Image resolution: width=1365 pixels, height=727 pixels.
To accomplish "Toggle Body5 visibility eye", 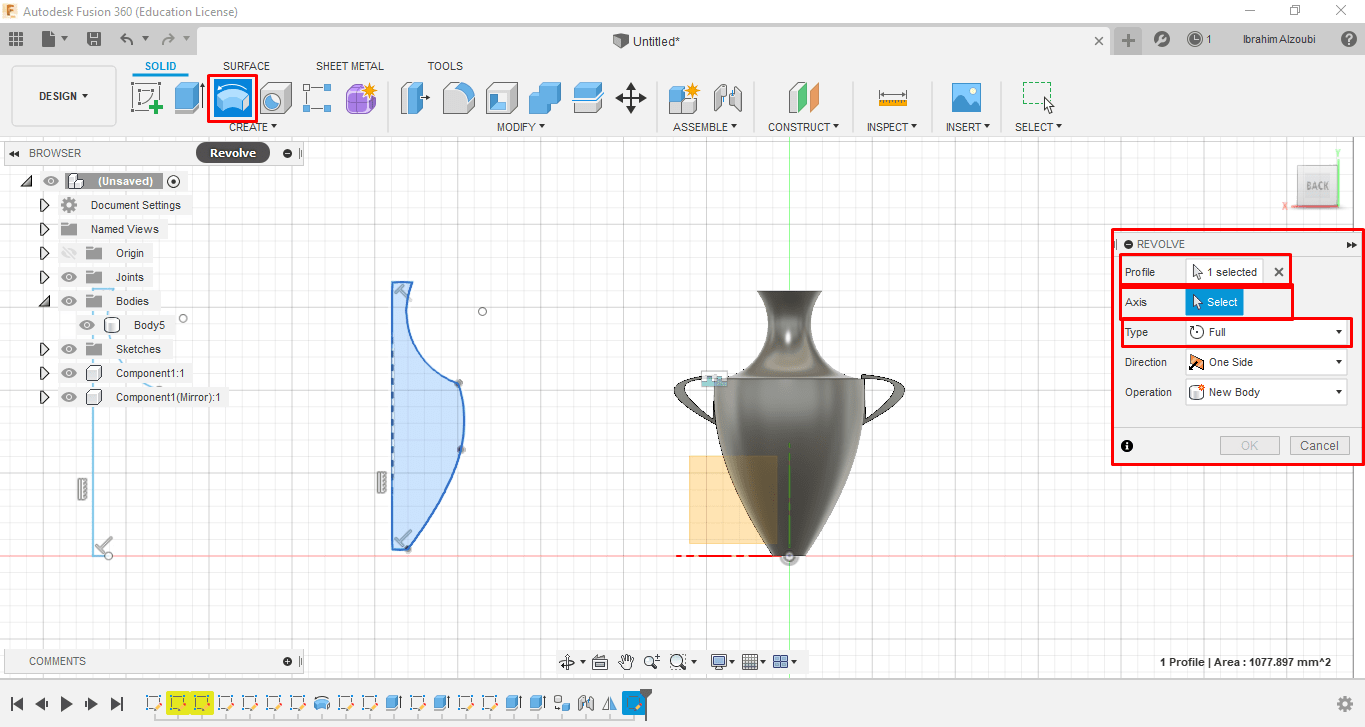I will pos(87,325).
